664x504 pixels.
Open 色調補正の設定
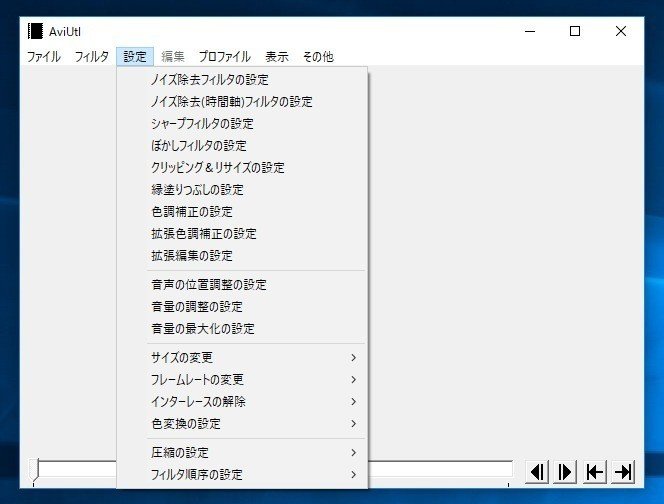[242, 212]
